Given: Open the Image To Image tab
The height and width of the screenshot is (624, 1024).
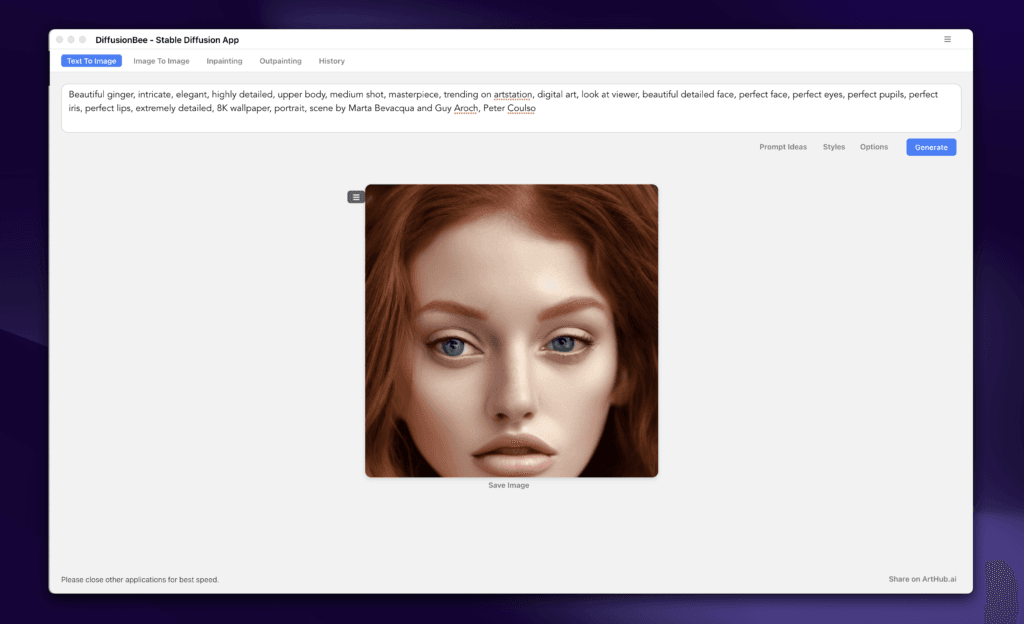Looking at the screenshot, I should (161, 61).
